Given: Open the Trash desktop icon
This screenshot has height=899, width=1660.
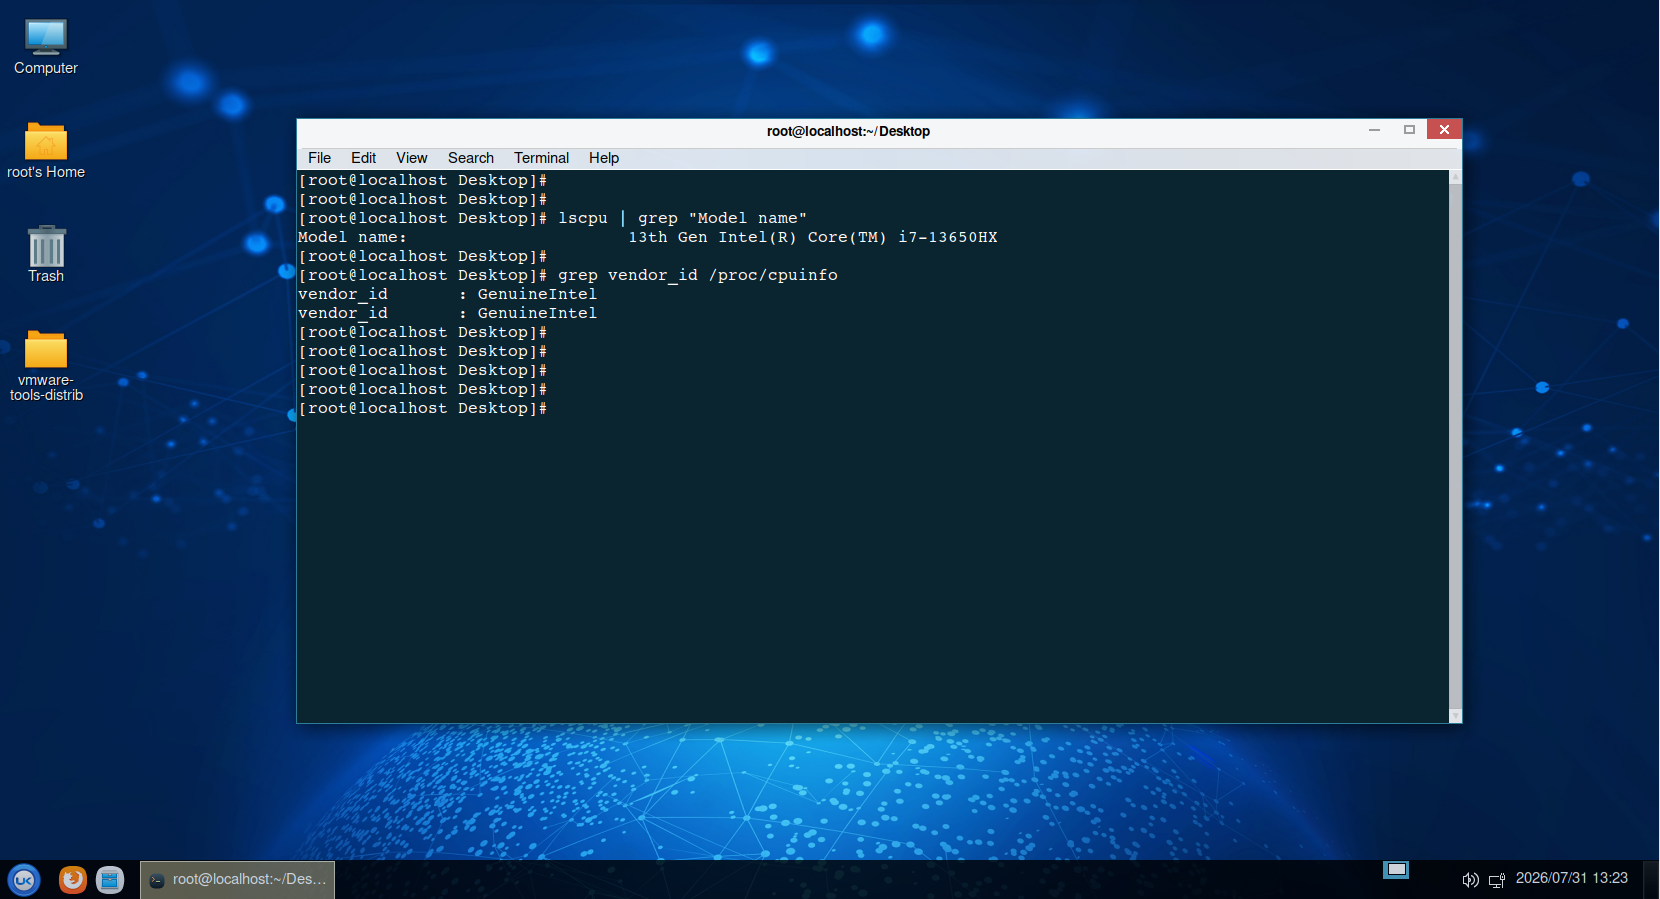Looking at the screenshot, I should 46,255.
